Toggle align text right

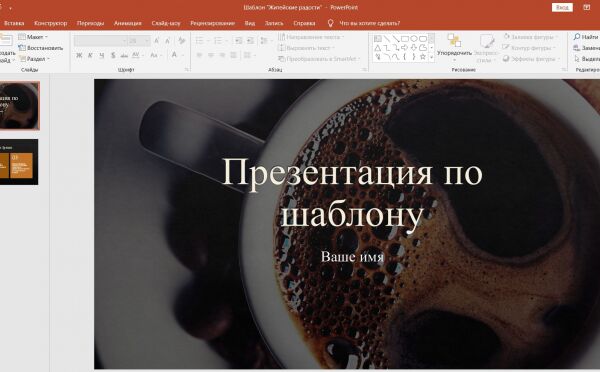tap(222, 55)
